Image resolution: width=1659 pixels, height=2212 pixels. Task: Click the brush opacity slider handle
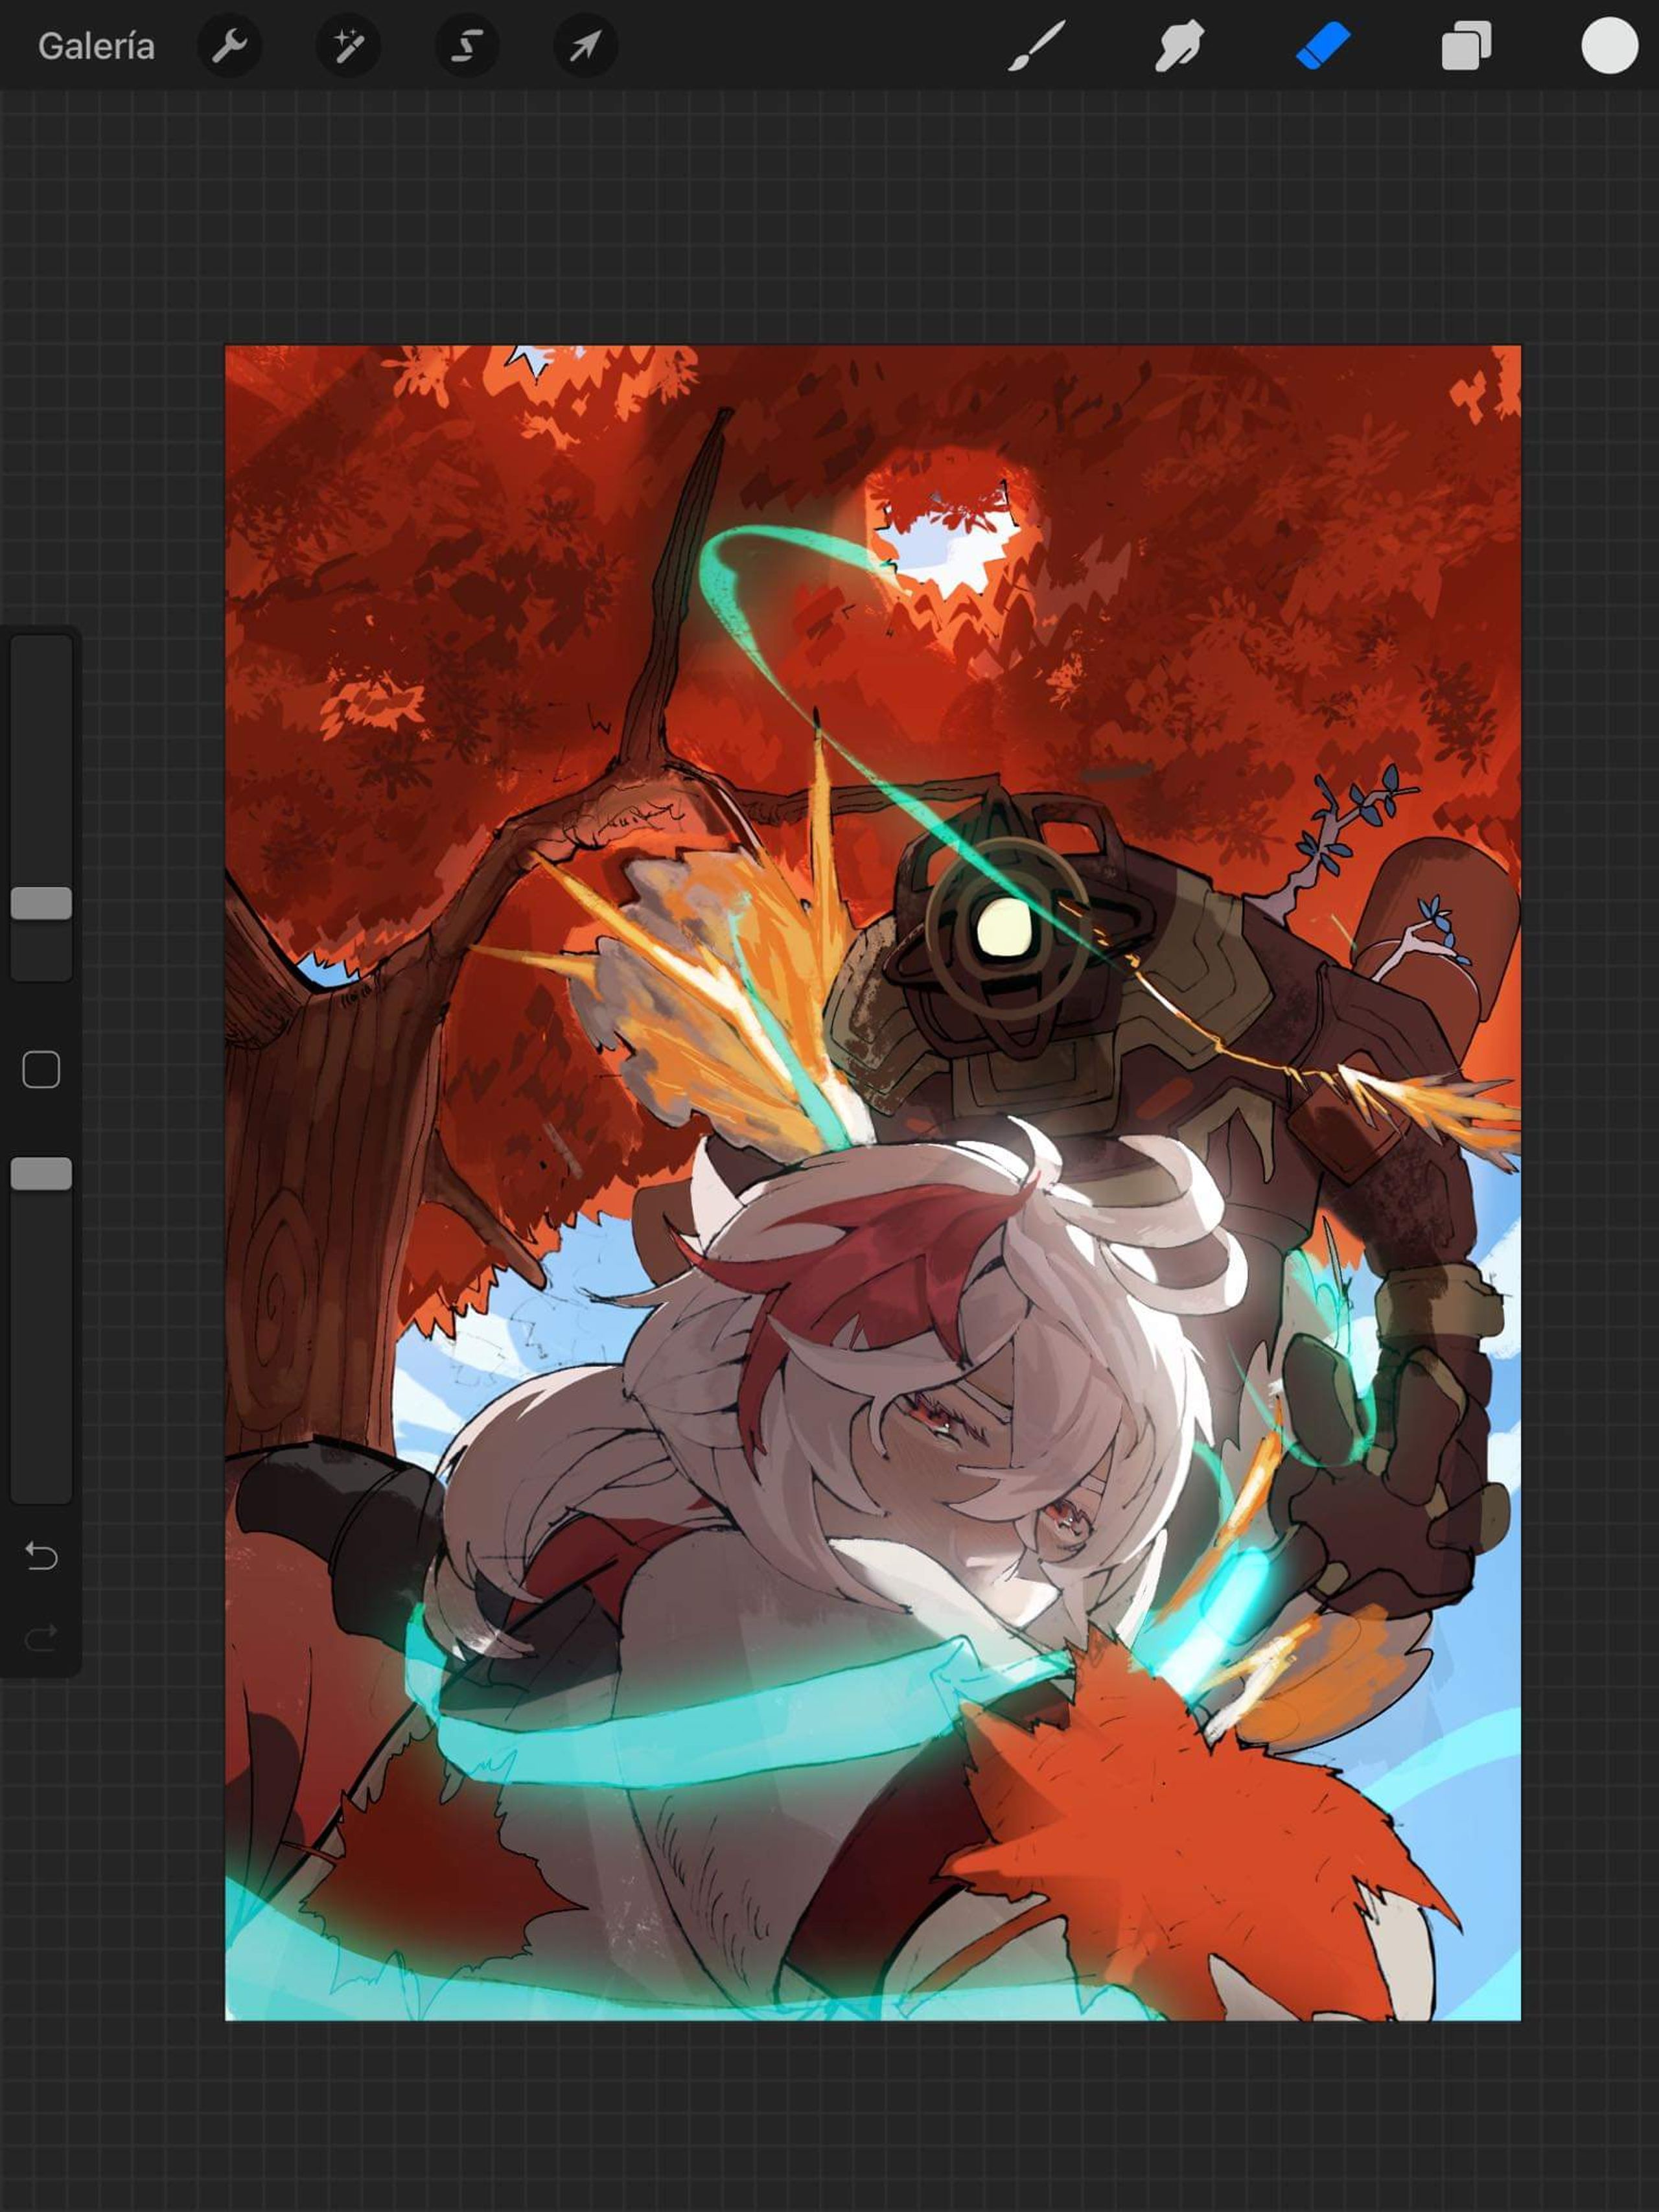[x=41, y=1174]
